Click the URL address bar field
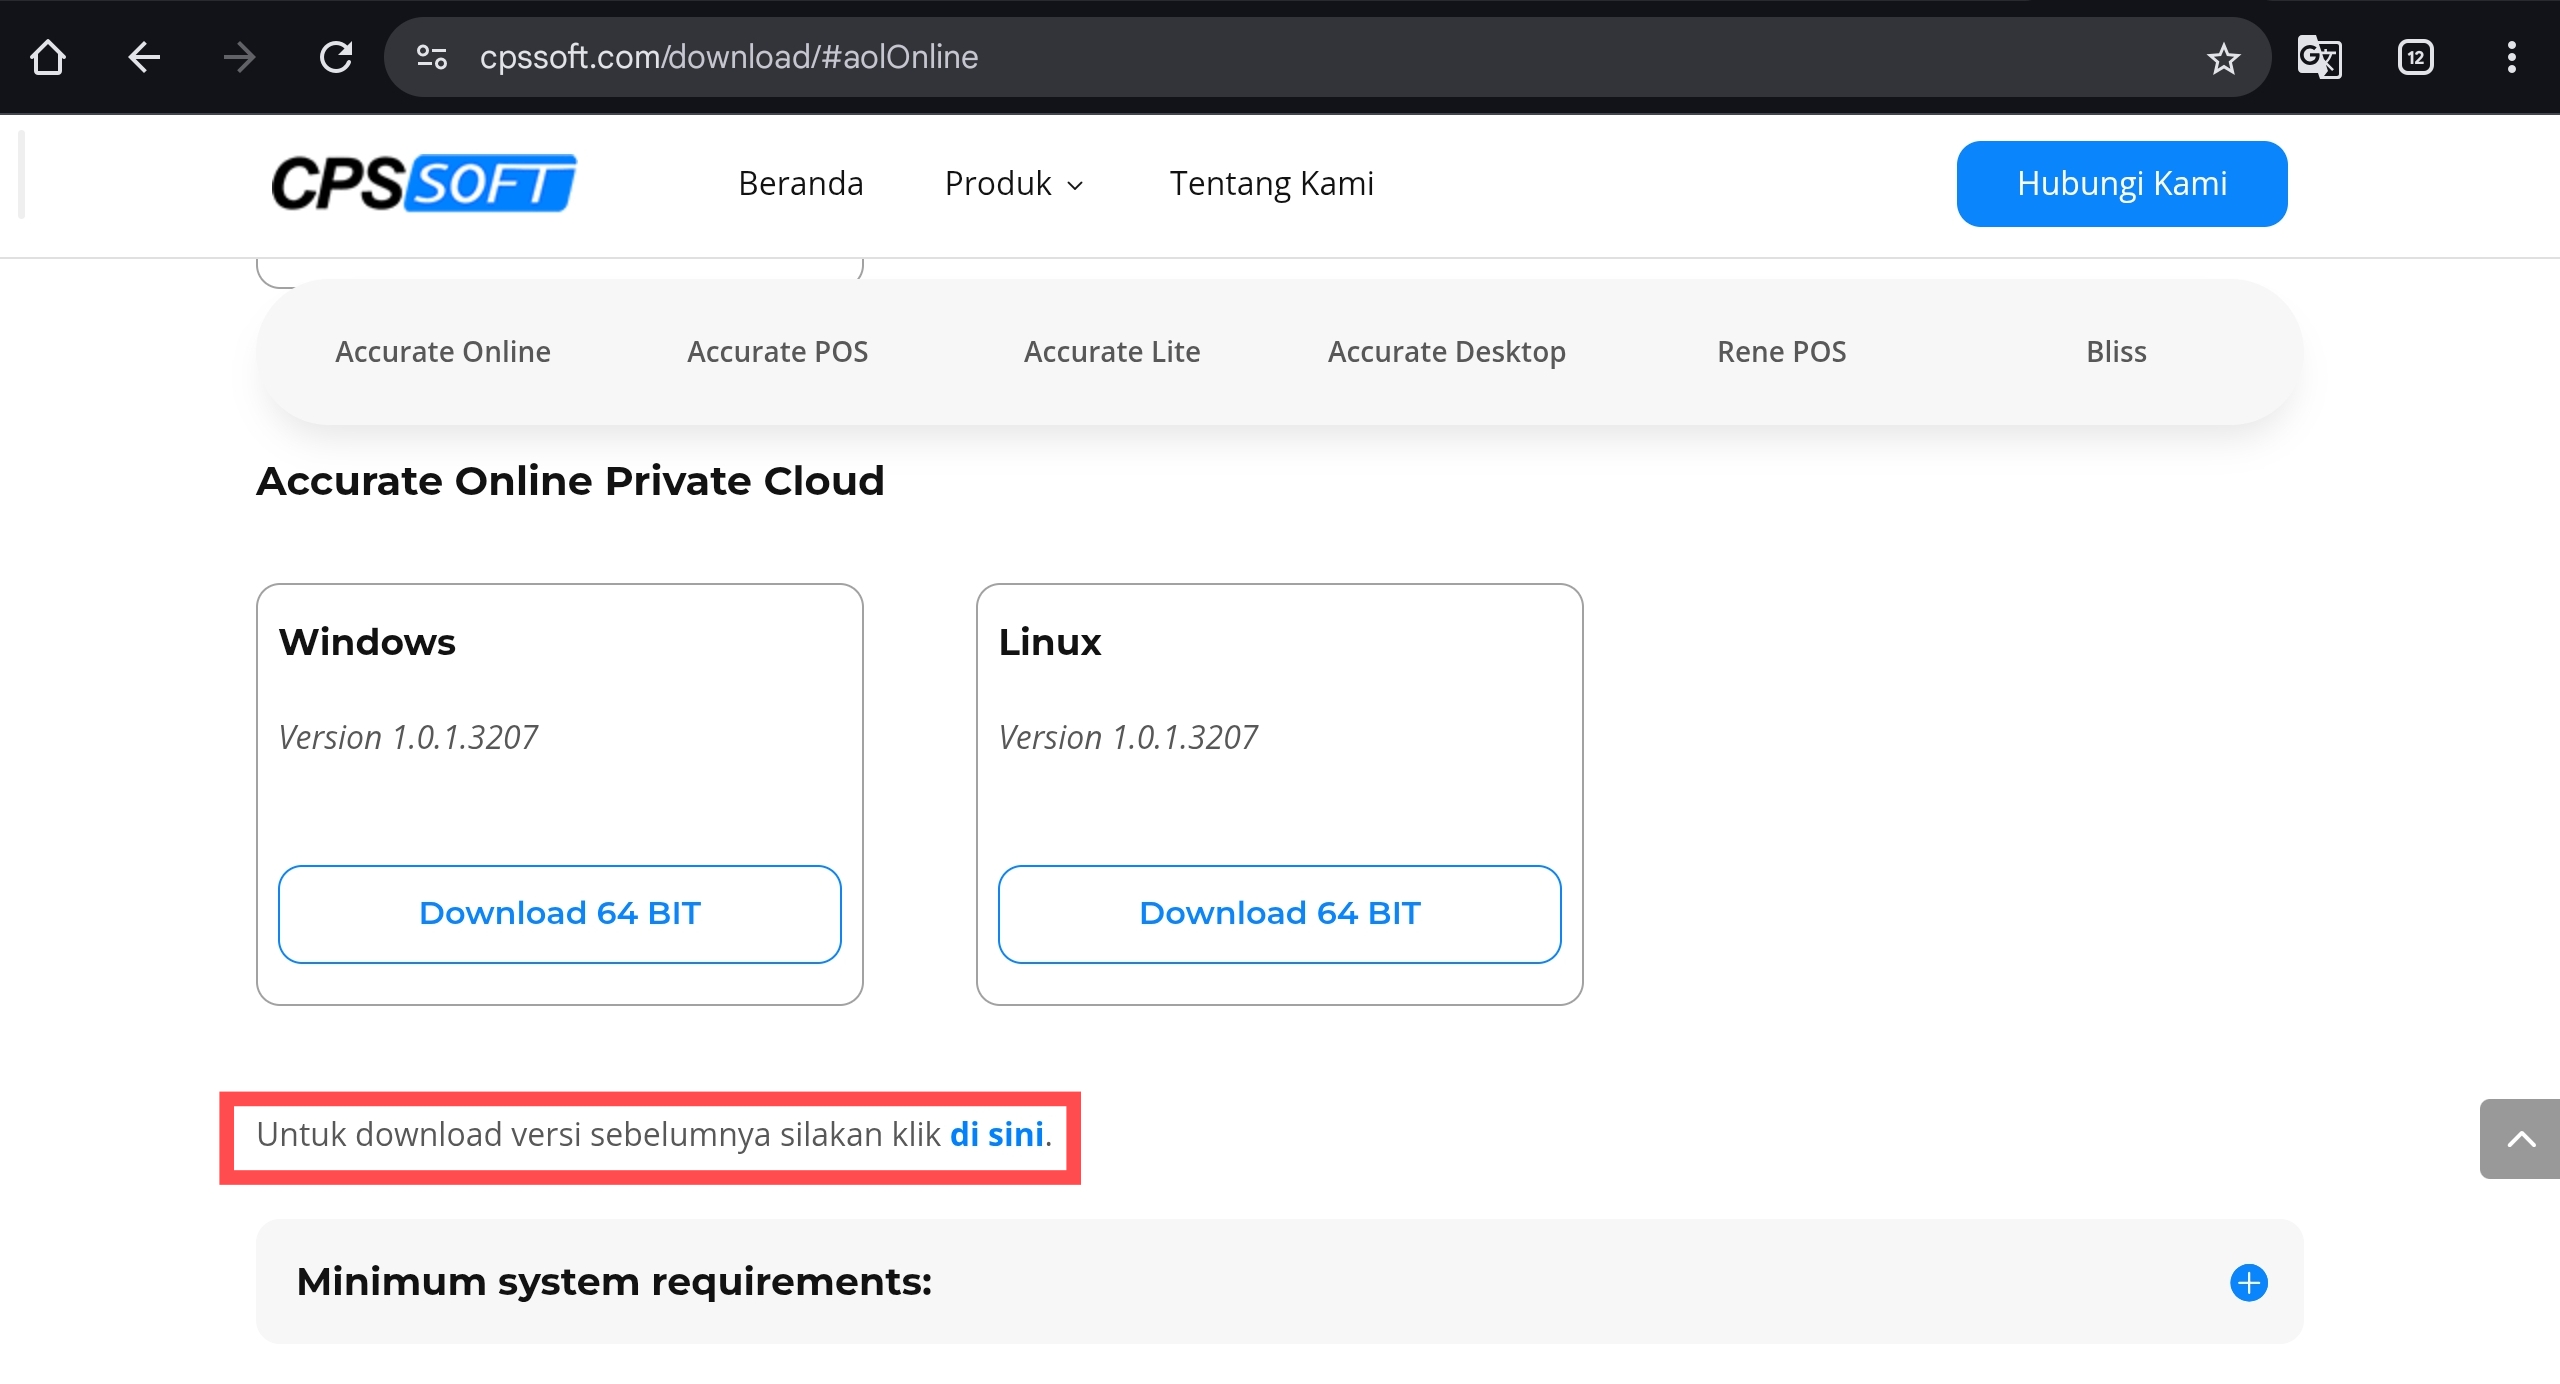2560x1384 pixels. (x=1300, y=57)
